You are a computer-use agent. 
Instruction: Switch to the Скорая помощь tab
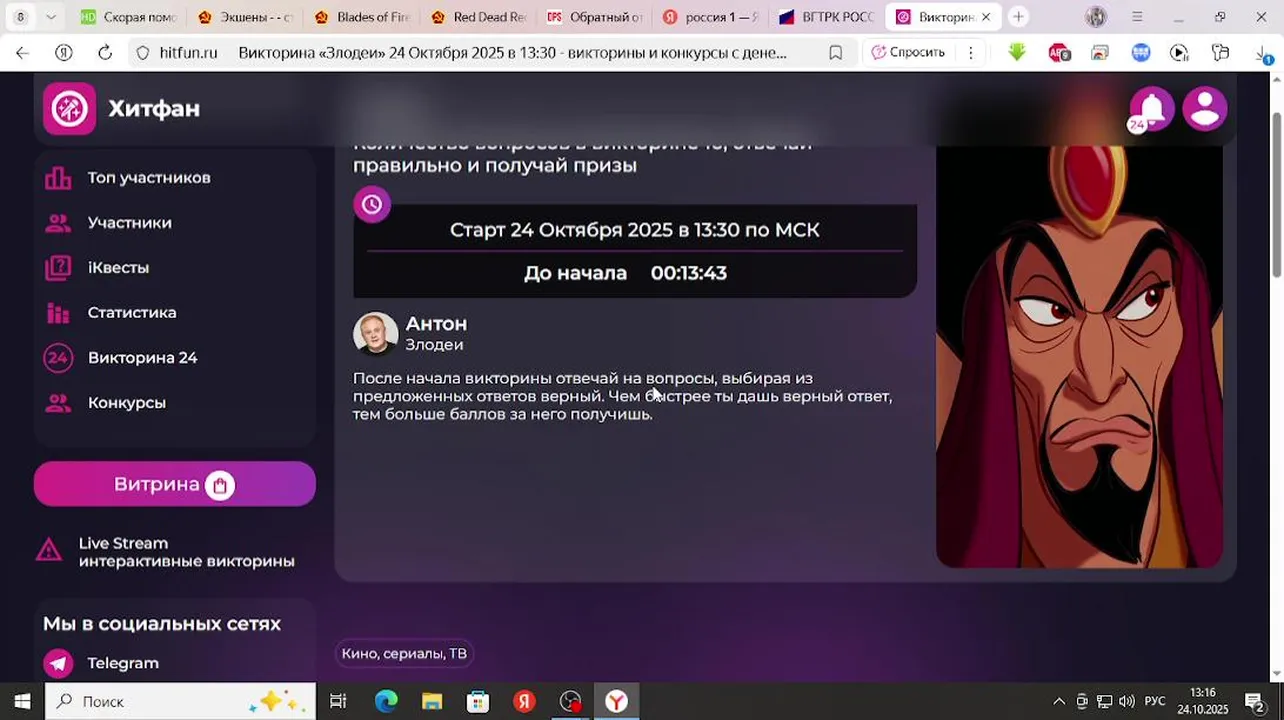pos(128,17)
